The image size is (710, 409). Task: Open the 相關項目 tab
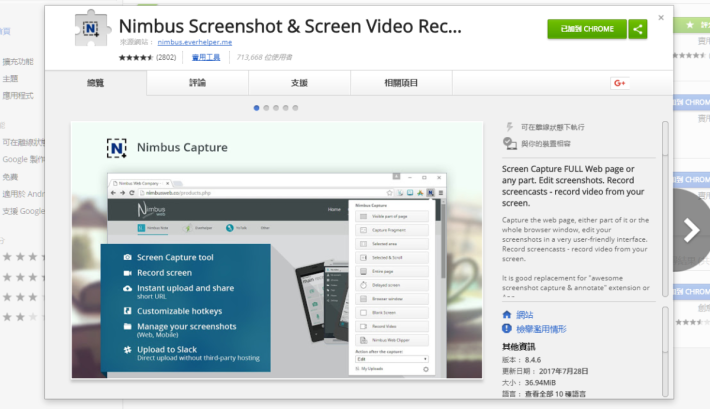pyautogui.click(x=401, y=83)
